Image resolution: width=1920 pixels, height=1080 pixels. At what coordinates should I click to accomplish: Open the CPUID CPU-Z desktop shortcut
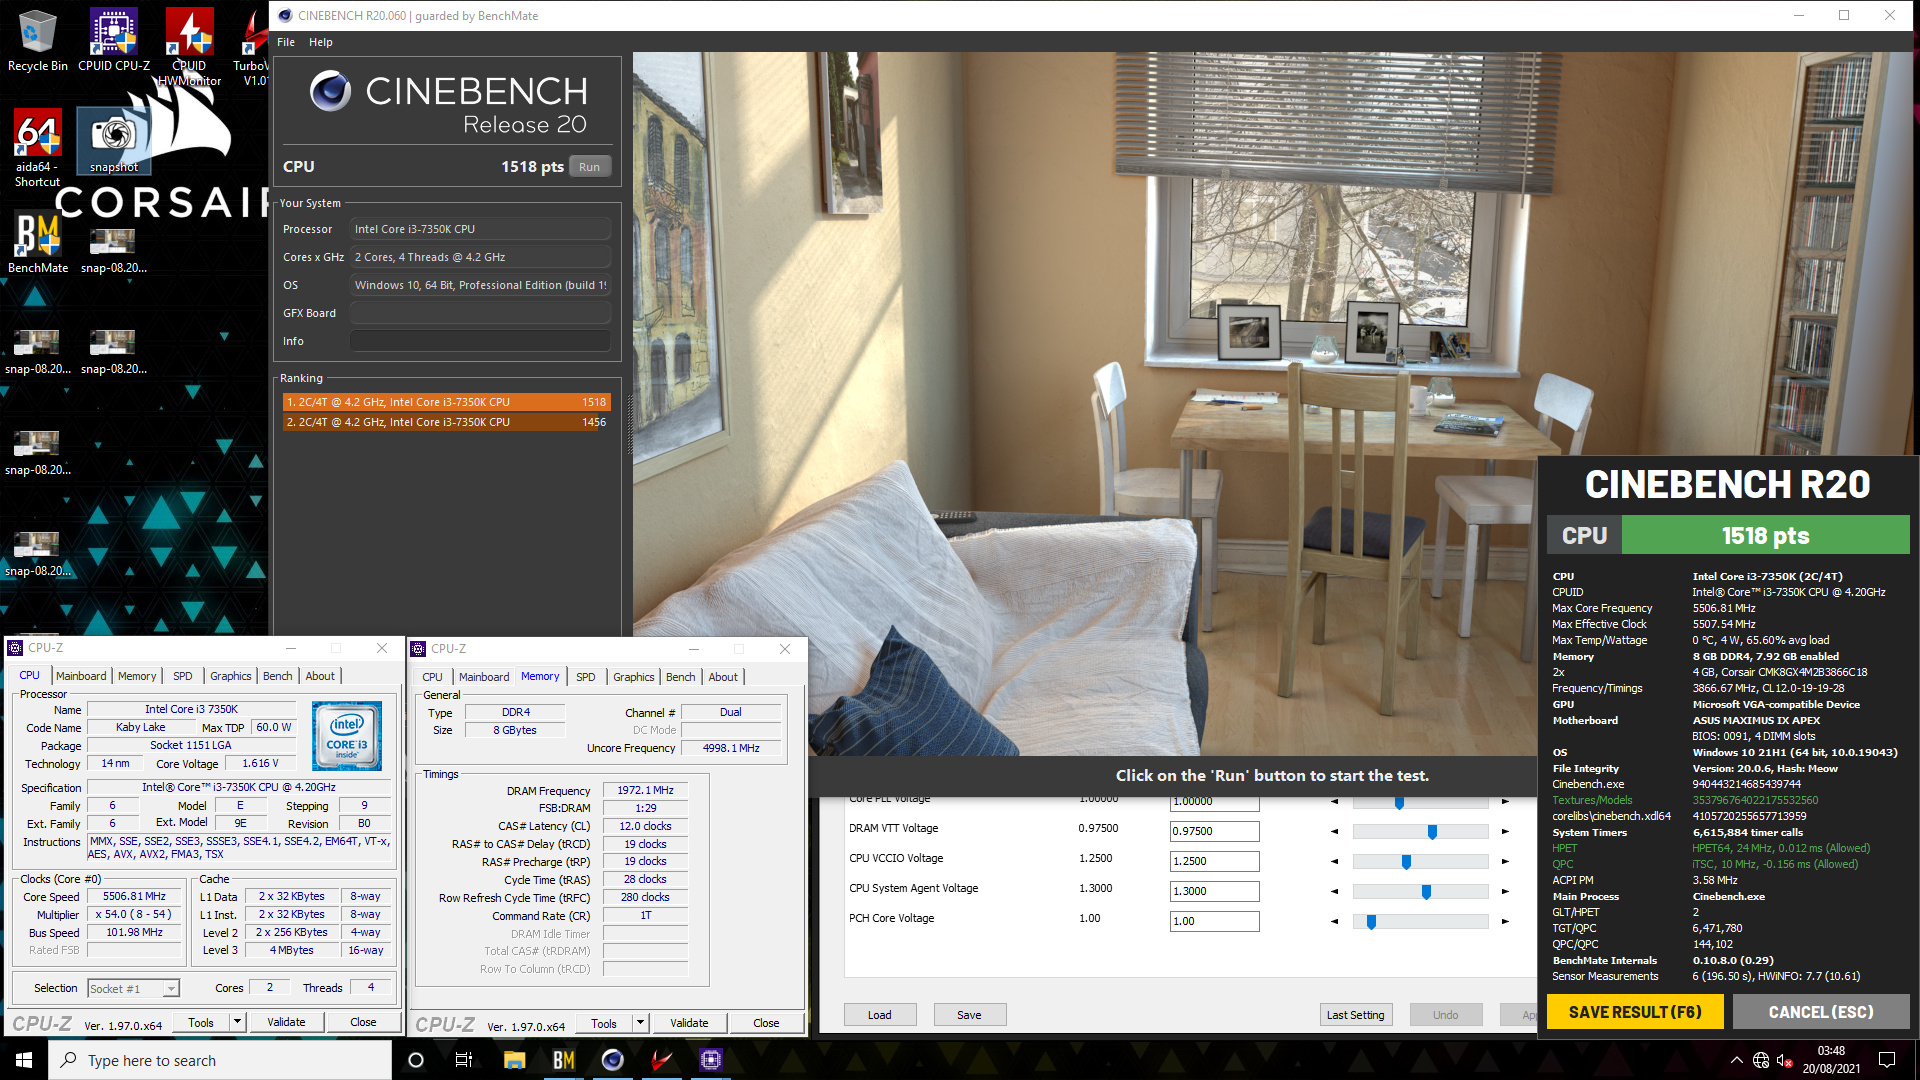click(x=114, y=40)
